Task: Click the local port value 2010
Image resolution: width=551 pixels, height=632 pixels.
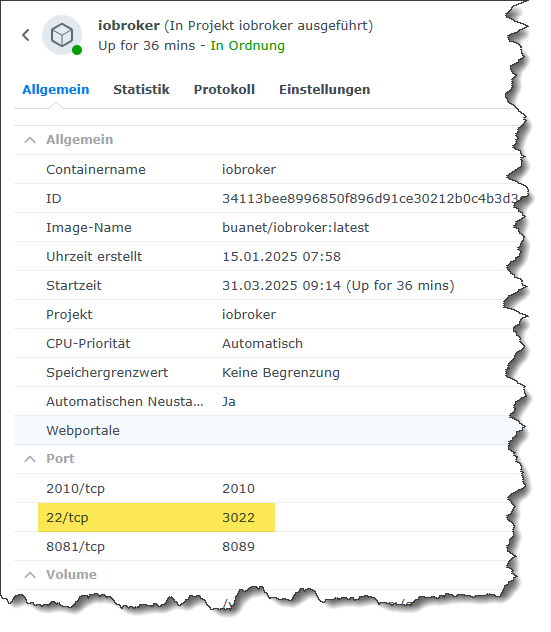Action: (x=238, y=489)
